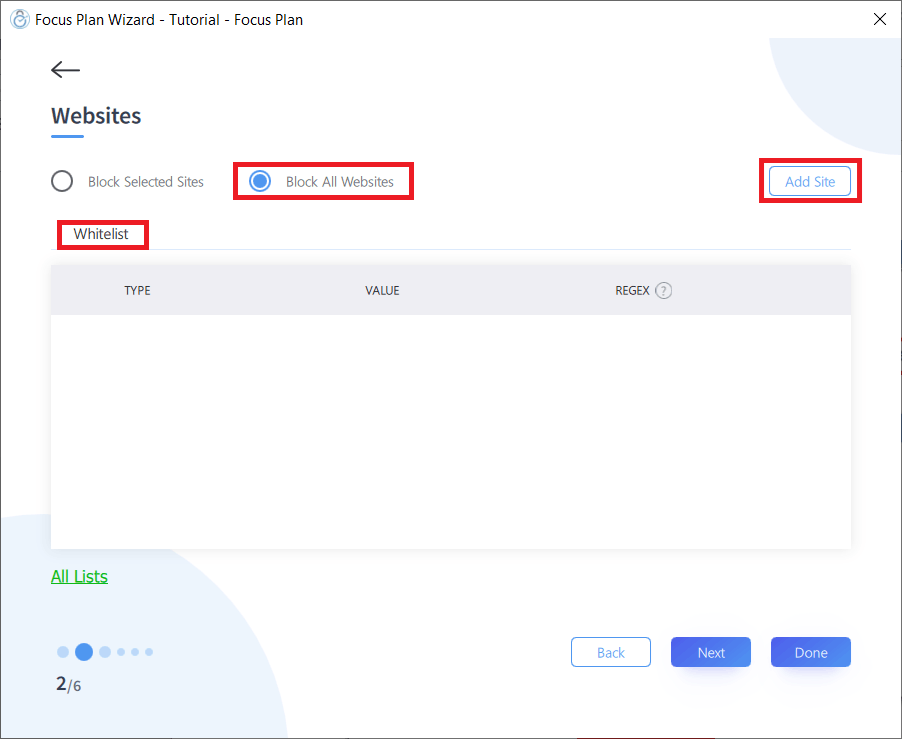Click the Back button
The image size is (902, 739).
point(610,651)
